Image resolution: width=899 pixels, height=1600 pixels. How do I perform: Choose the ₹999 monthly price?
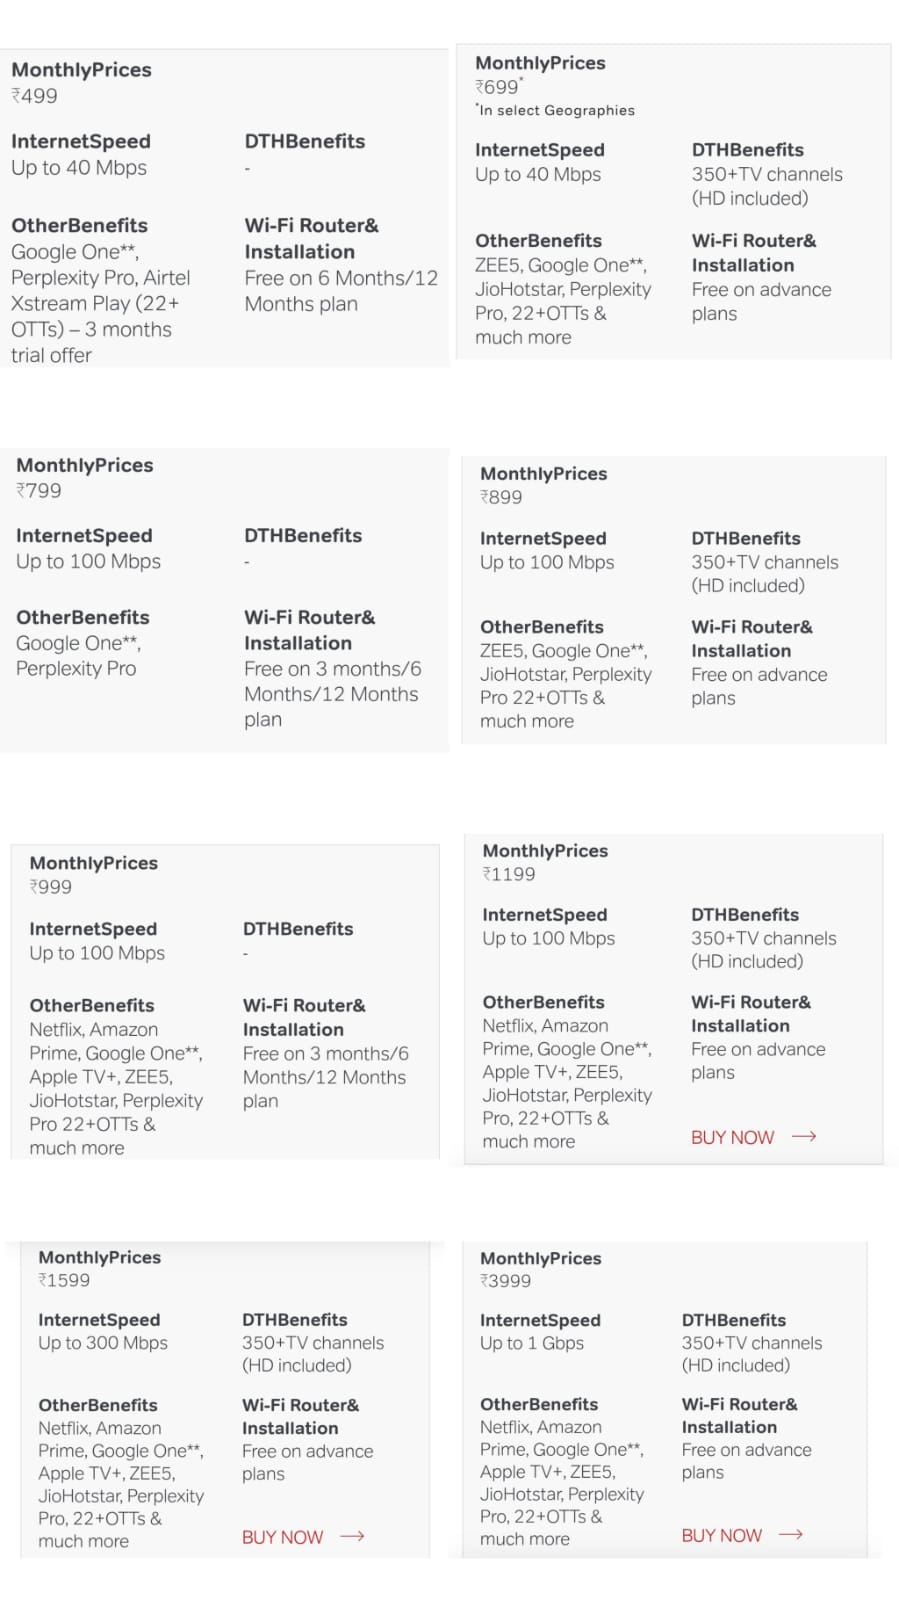(x=51, y=887)
